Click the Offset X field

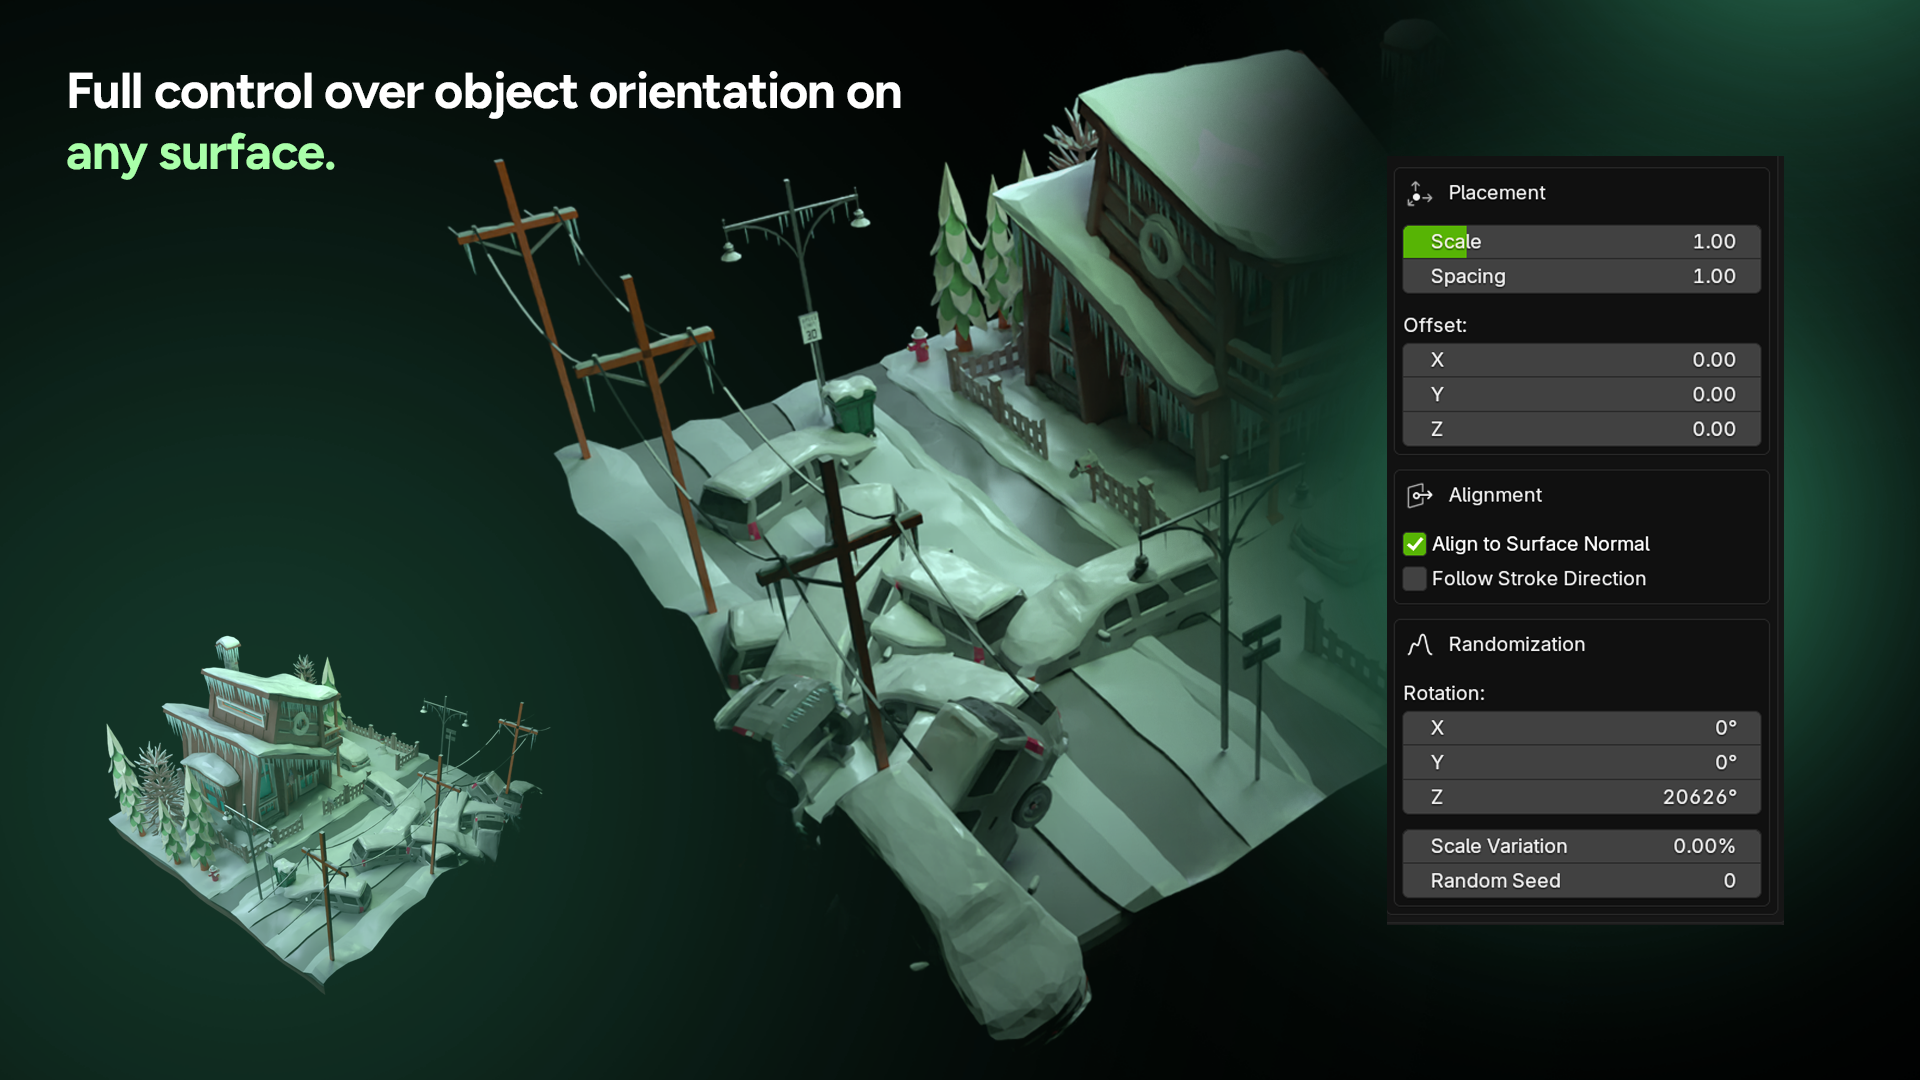click(x=1580, y=360)
